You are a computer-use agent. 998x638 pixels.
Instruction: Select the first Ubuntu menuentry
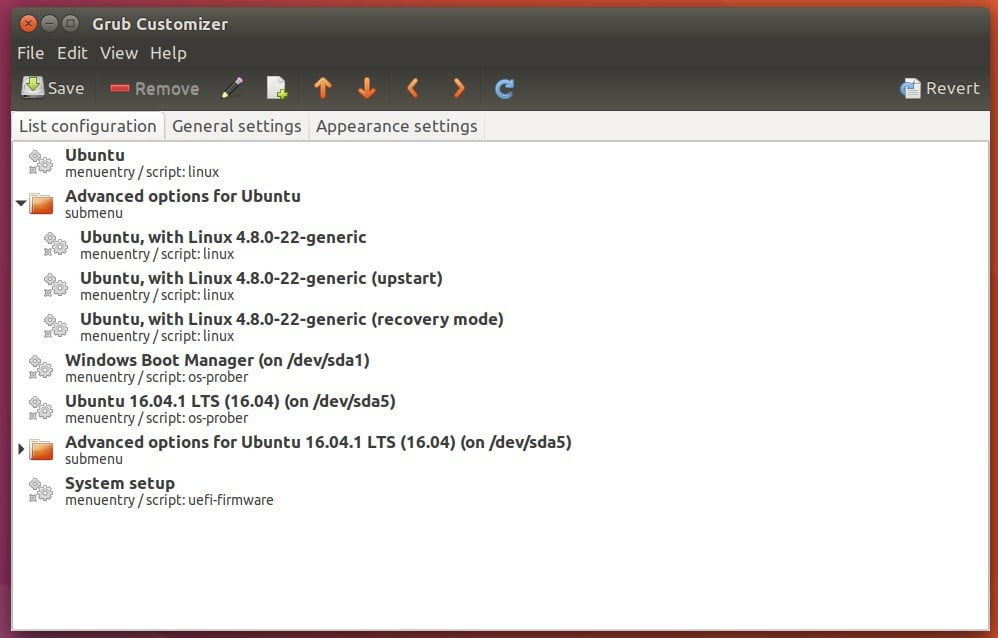tap(500, 162)
